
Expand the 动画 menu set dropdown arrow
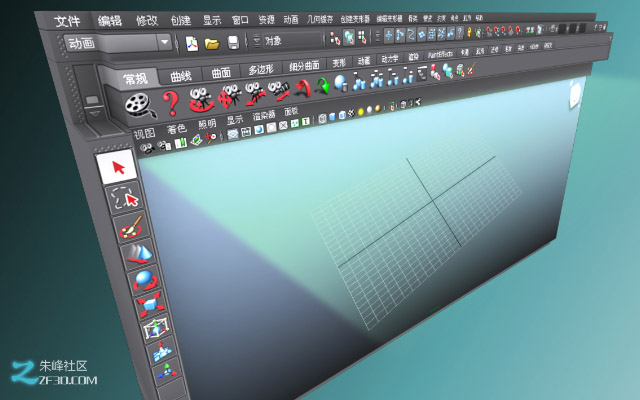(165, 42)
